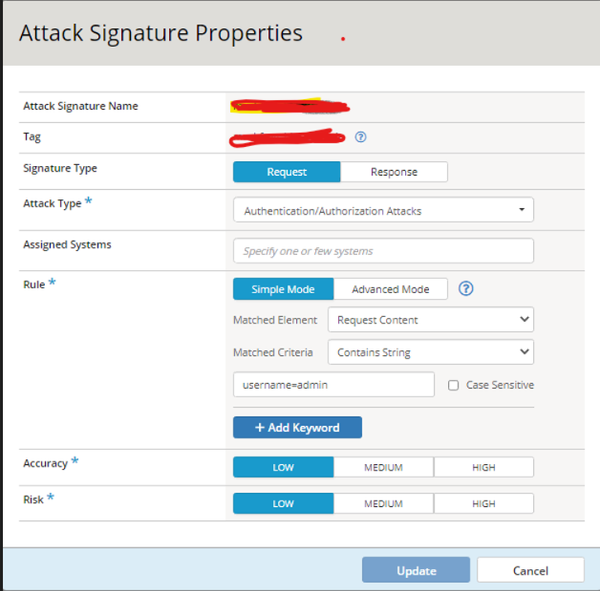Viewport: 600px width, 591px height.
Task: Switch to Advanced Mode tab
Action: coord(390,289)
